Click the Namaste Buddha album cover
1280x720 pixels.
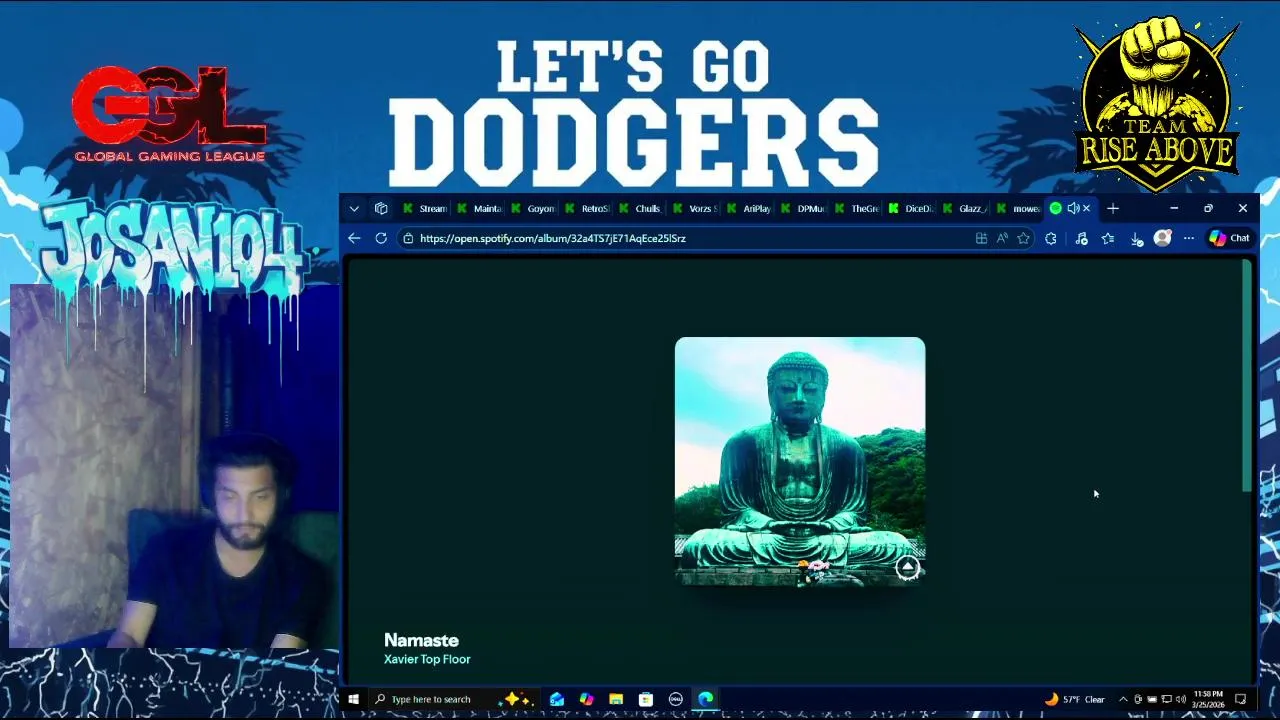[800, 462]
